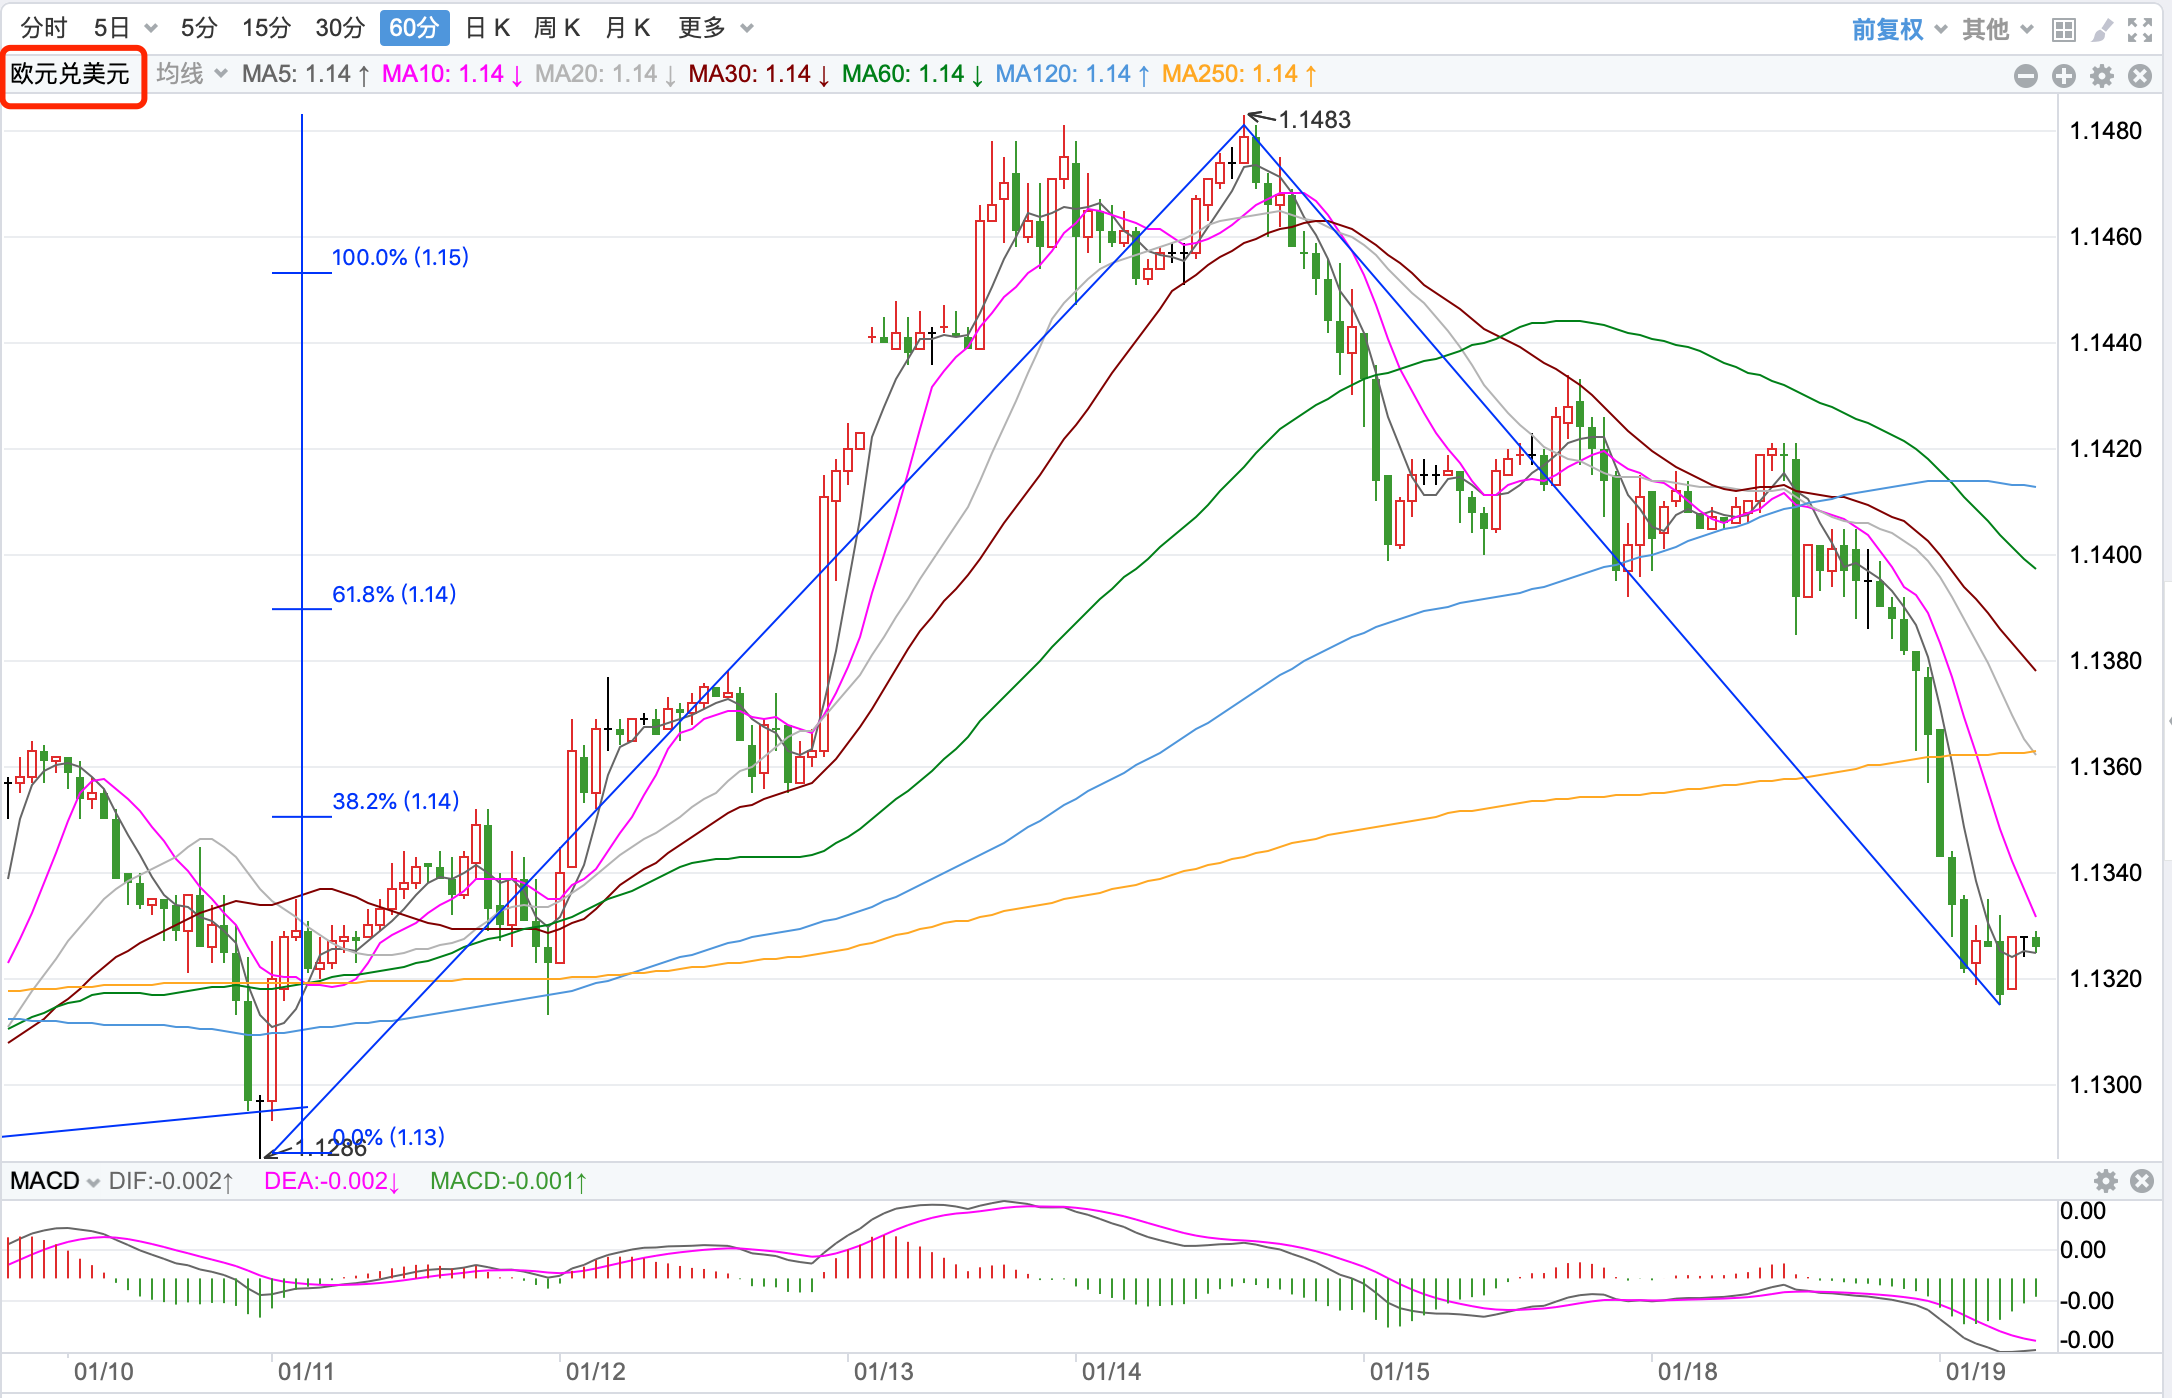Open the 其他 dropdown menu
The image size is (2172, 1398).
tap(1997, 29)
